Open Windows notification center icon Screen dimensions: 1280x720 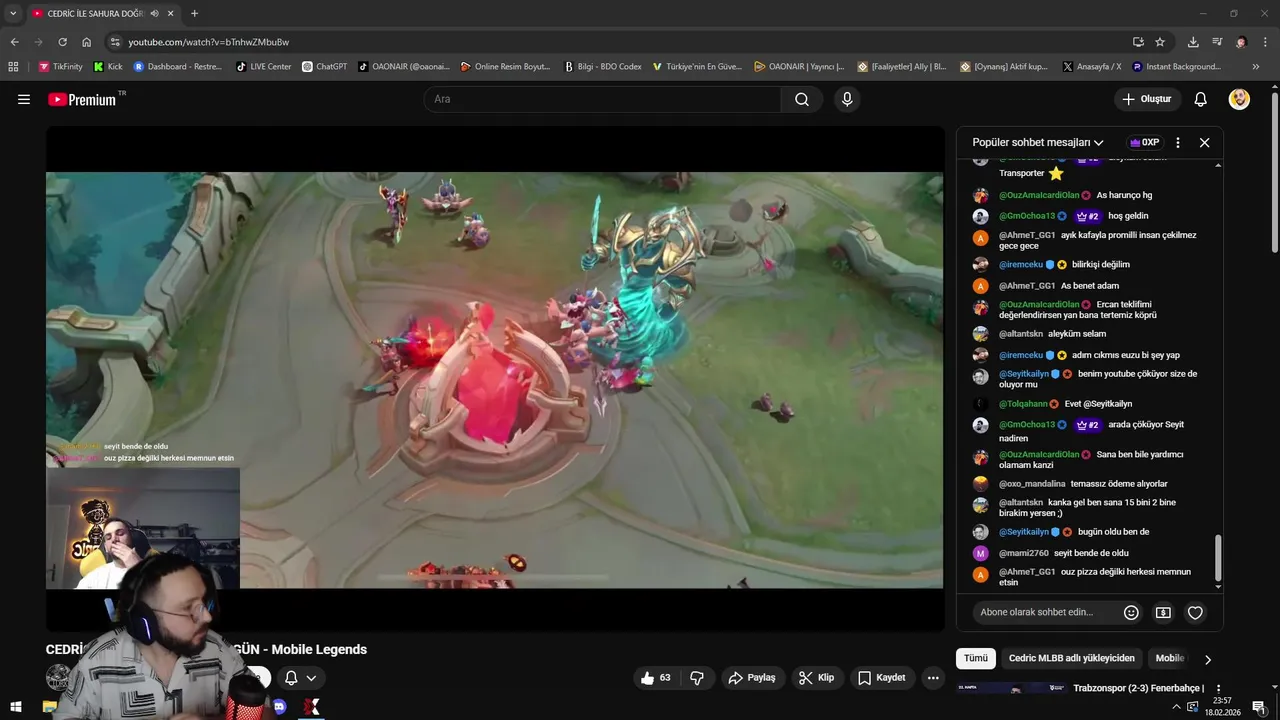pos(1259,707)
